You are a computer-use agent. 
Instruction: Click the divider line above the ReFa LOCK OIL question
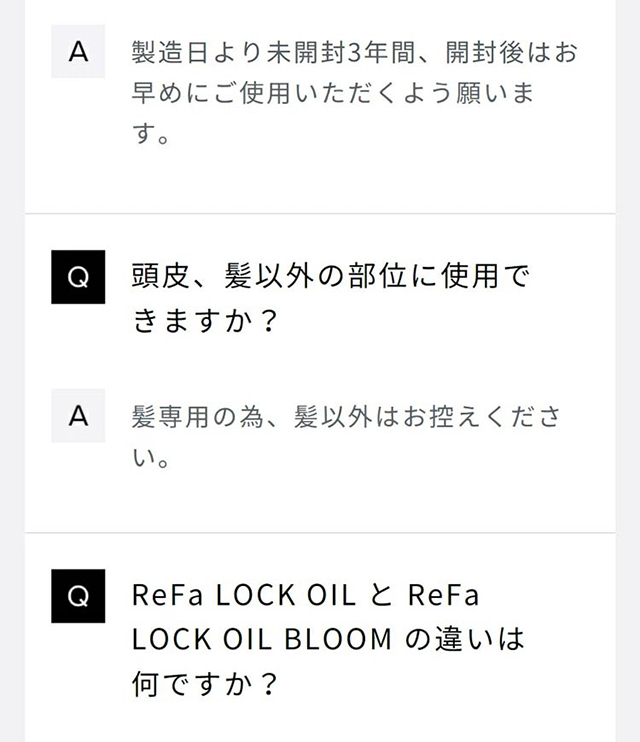click(x=320, y=533)
